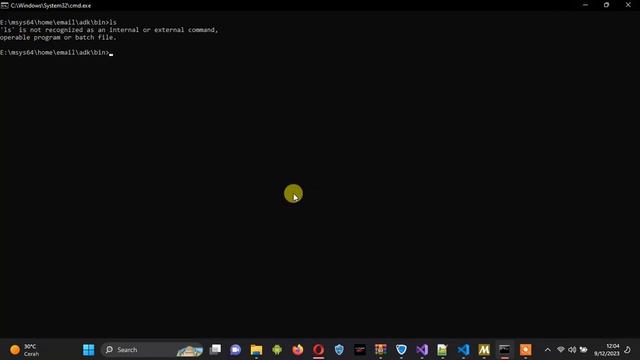Screen dimensions: 640x360
Task: Open battery status in system tray
Action: click(584, 350)
